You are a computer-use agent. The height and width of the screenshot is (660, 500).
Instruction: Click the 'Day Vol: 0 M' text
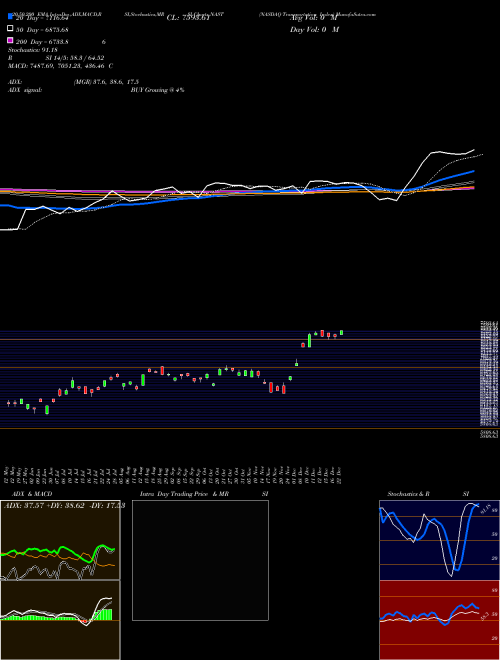point(314,29)
